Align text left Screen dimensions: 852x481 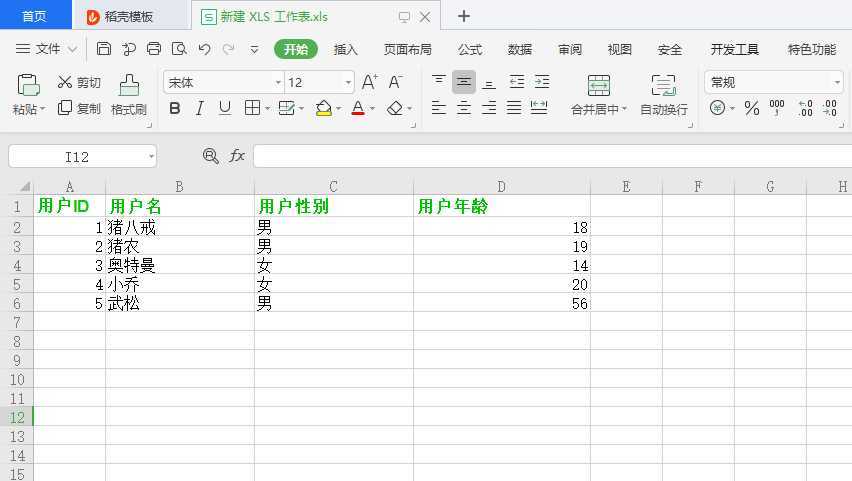coord(438,108)
